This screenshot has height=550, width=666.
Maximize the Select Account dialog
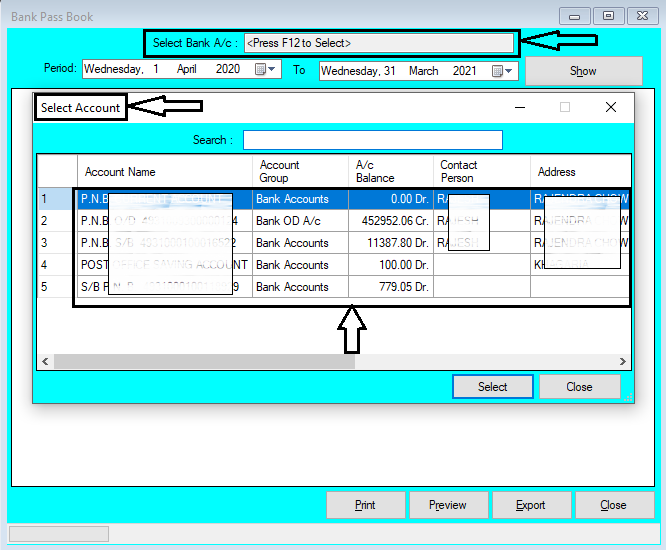click(x=565, y=107)
